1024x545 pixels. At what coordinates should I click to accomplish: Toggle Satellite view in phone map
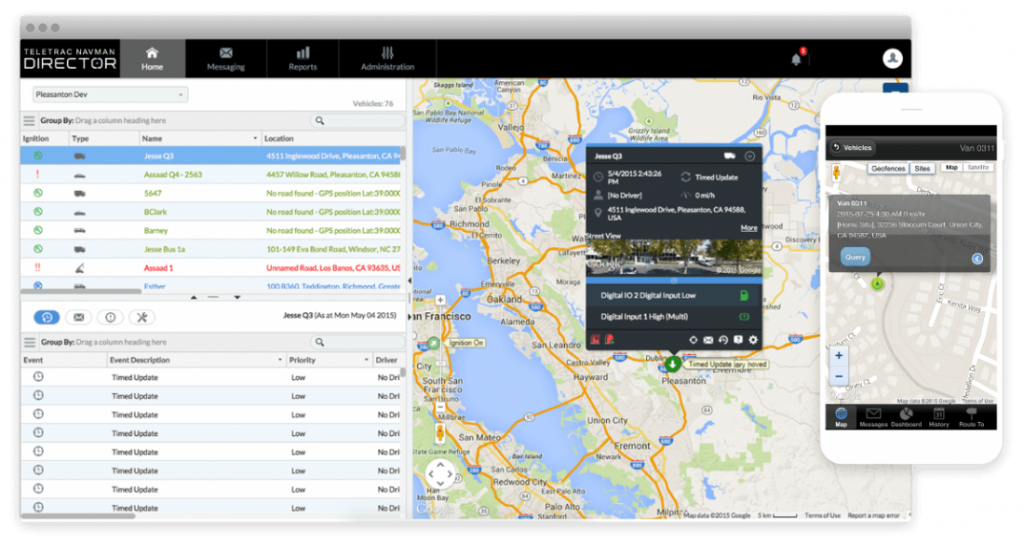[x=977, y=168]
